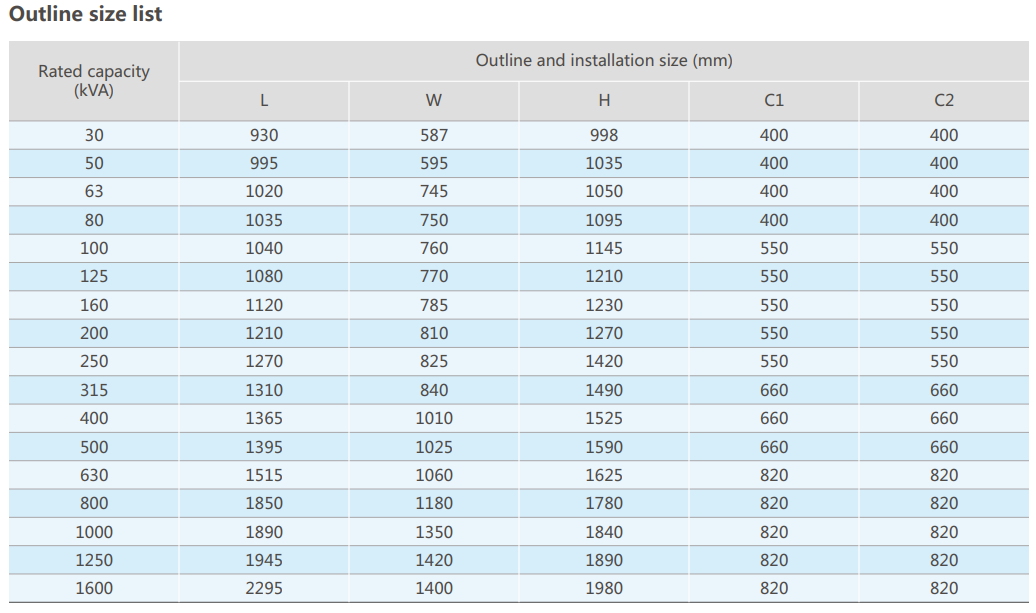
Task: Click the 30 kVA rated capacity cell
Action: click(x=94, y=135)
